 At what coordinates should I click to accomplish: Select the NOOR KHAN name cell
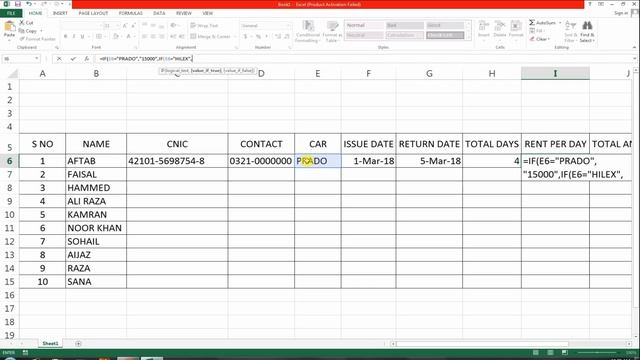pyautogui.click(x=96, y=228)
